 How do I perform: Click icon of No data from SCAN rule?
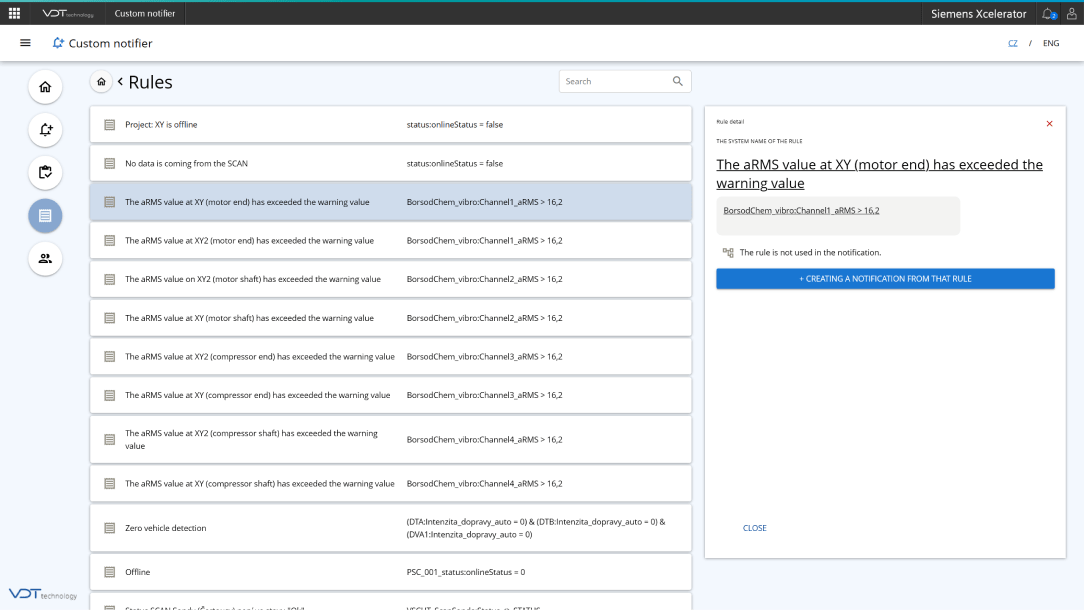(110, 164)
